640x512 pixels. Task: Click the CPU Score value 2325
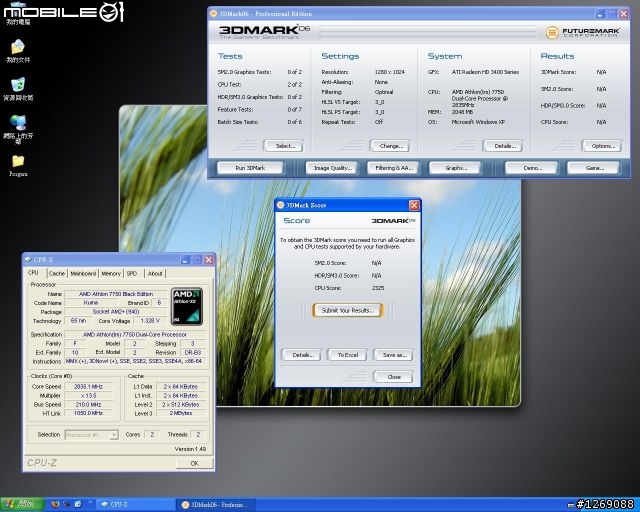coord(378,288)
